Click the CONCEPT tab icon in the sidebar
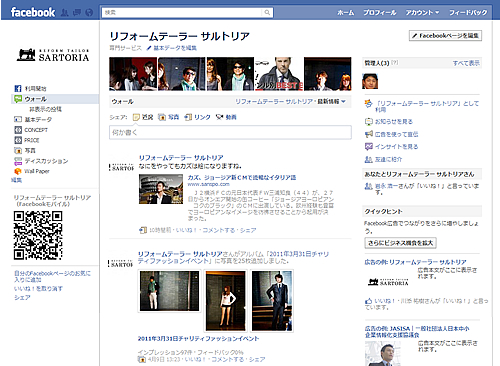The height and width of the screenshot is (366, 500). 18,130
